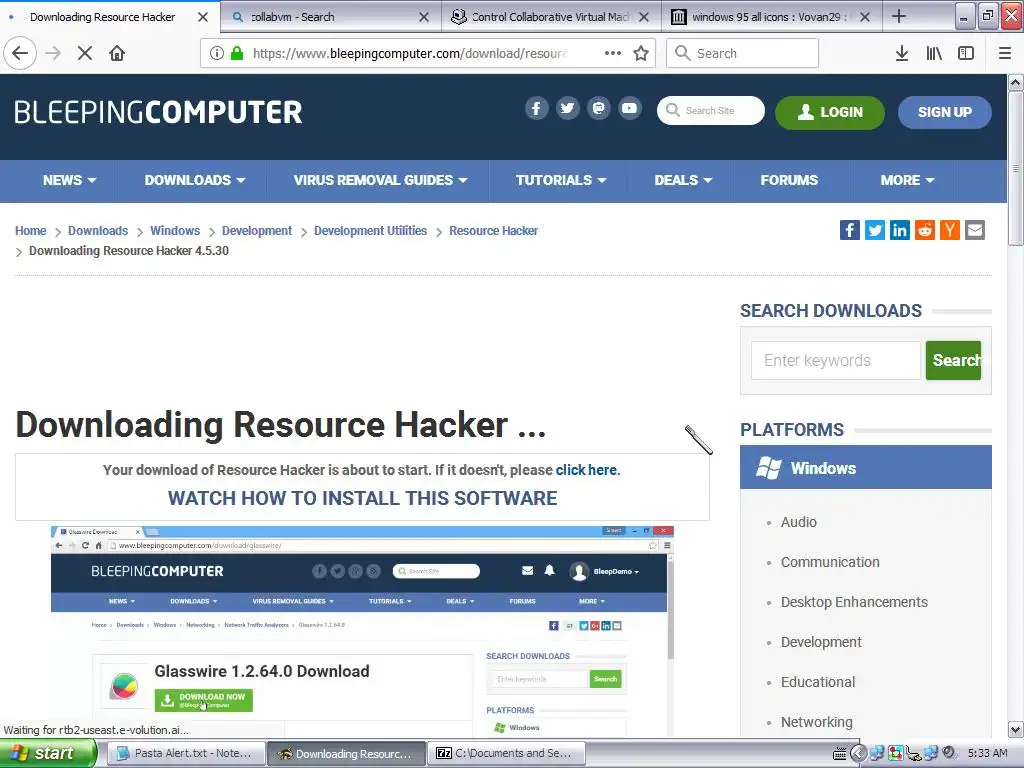Focus the Enter keywords downloads field
Viewport: 1024px width, 768px height.
(x=835, y=360)
